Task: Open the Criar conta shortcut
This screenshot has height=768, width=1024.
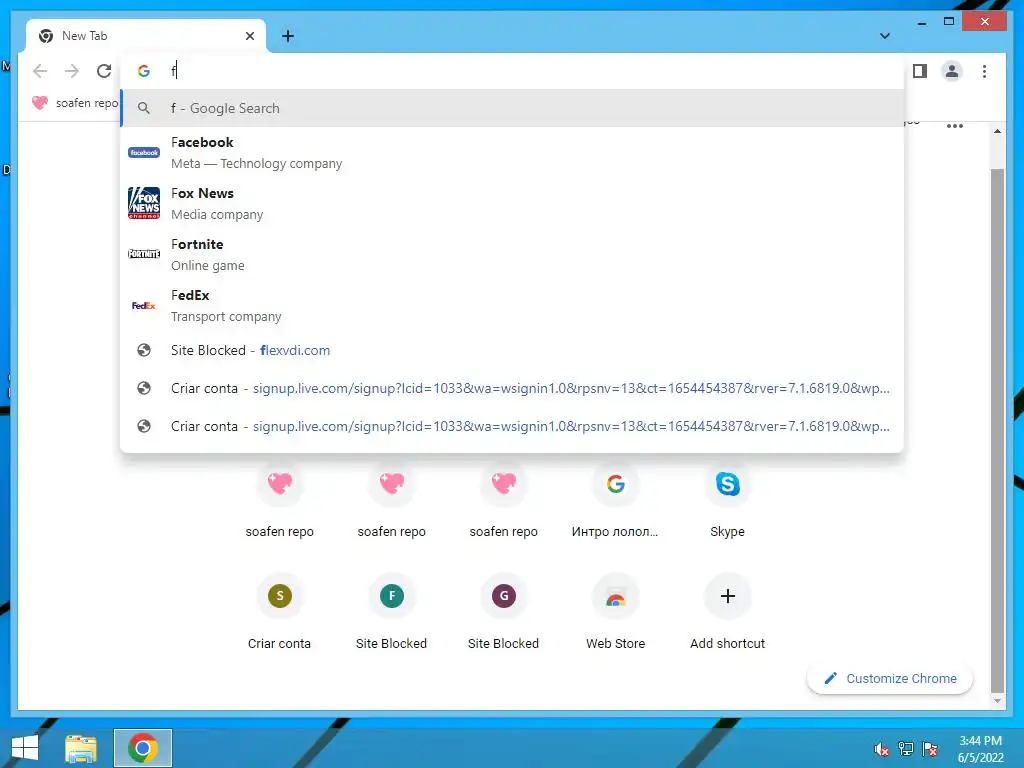Action: [280, 613]
